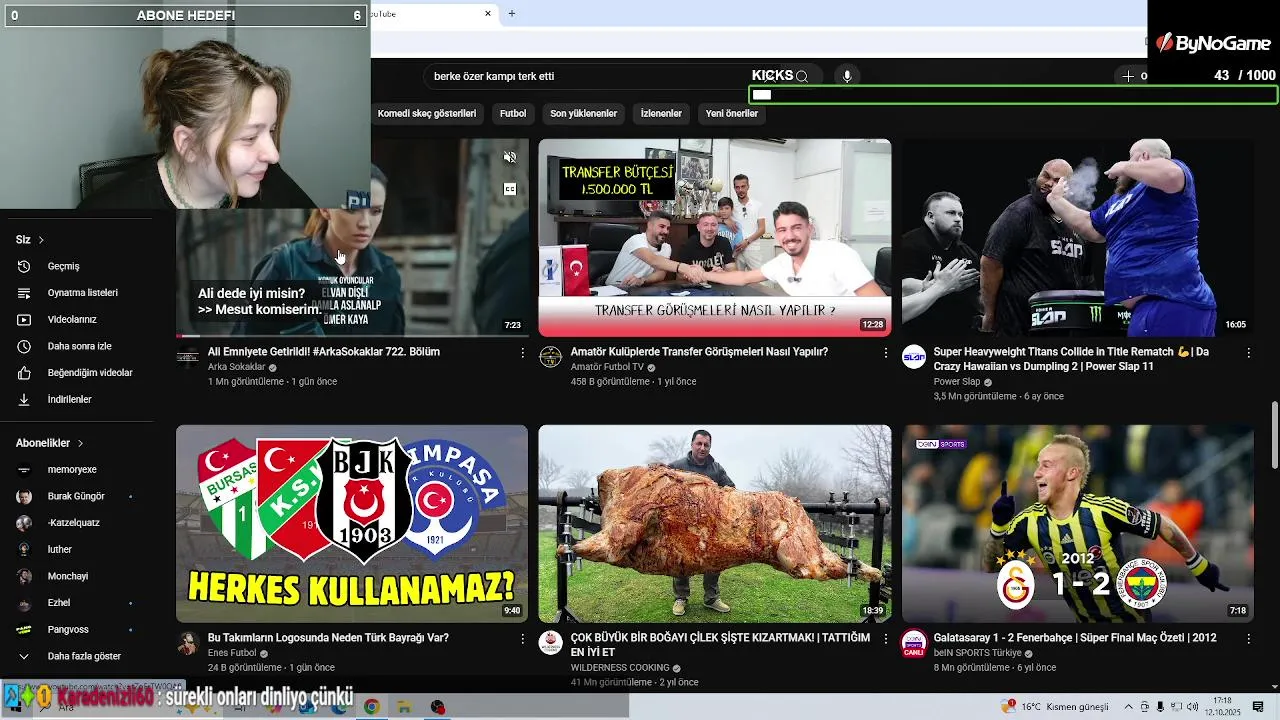Select Son yüklenenler filter chip

coord(584,114)
